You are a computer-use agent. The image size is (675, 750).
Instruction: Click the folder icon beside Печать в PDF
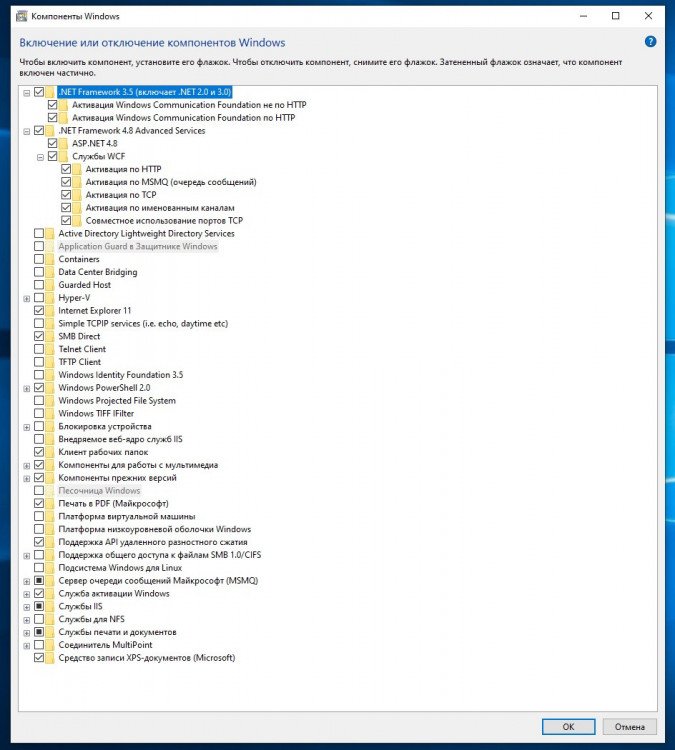point(50,503)
